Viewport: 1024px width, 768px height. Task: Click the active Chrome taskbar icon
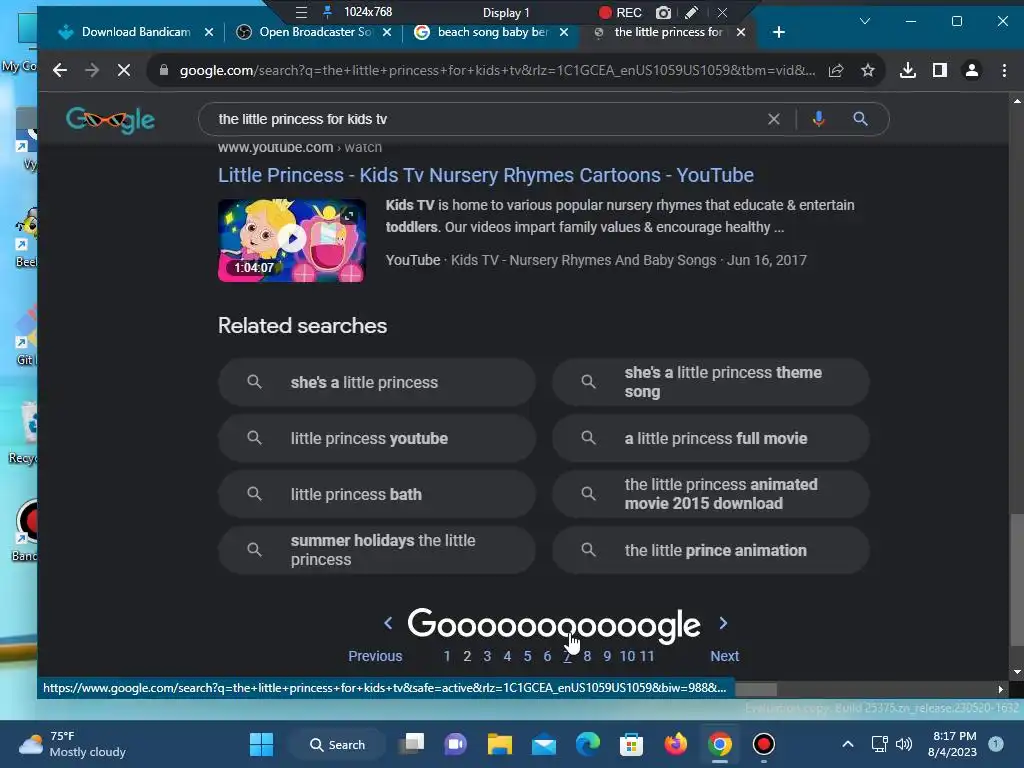[720, 744]
